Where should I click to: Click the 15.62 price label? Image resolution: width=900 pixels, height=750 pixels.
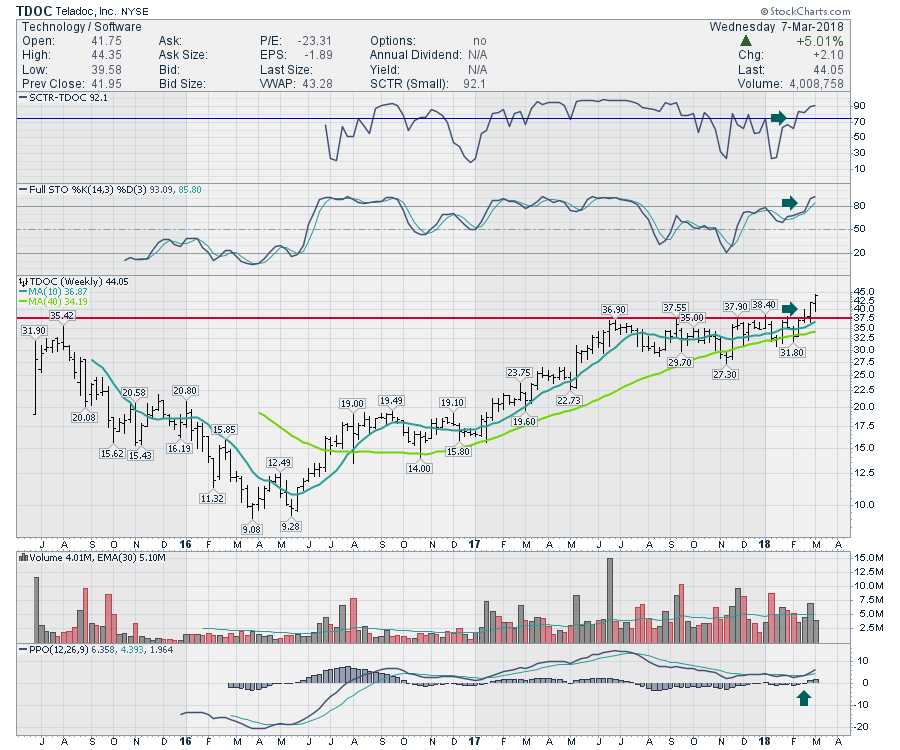112,453
